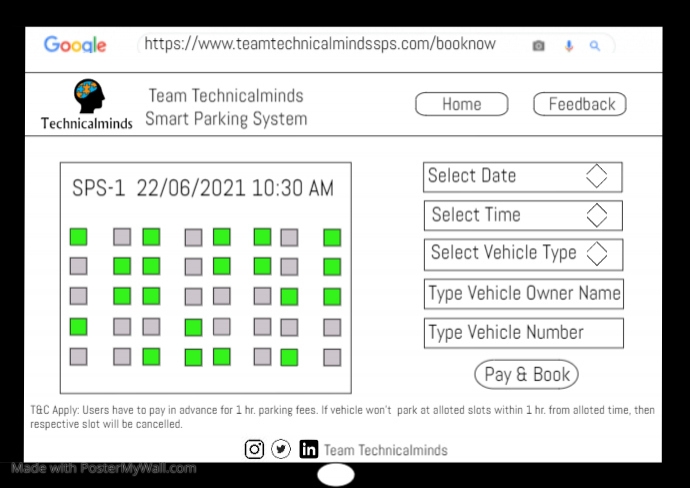Open the LinkedIn icon in footer
690x488 pixels.
click(x=309, y=450)
